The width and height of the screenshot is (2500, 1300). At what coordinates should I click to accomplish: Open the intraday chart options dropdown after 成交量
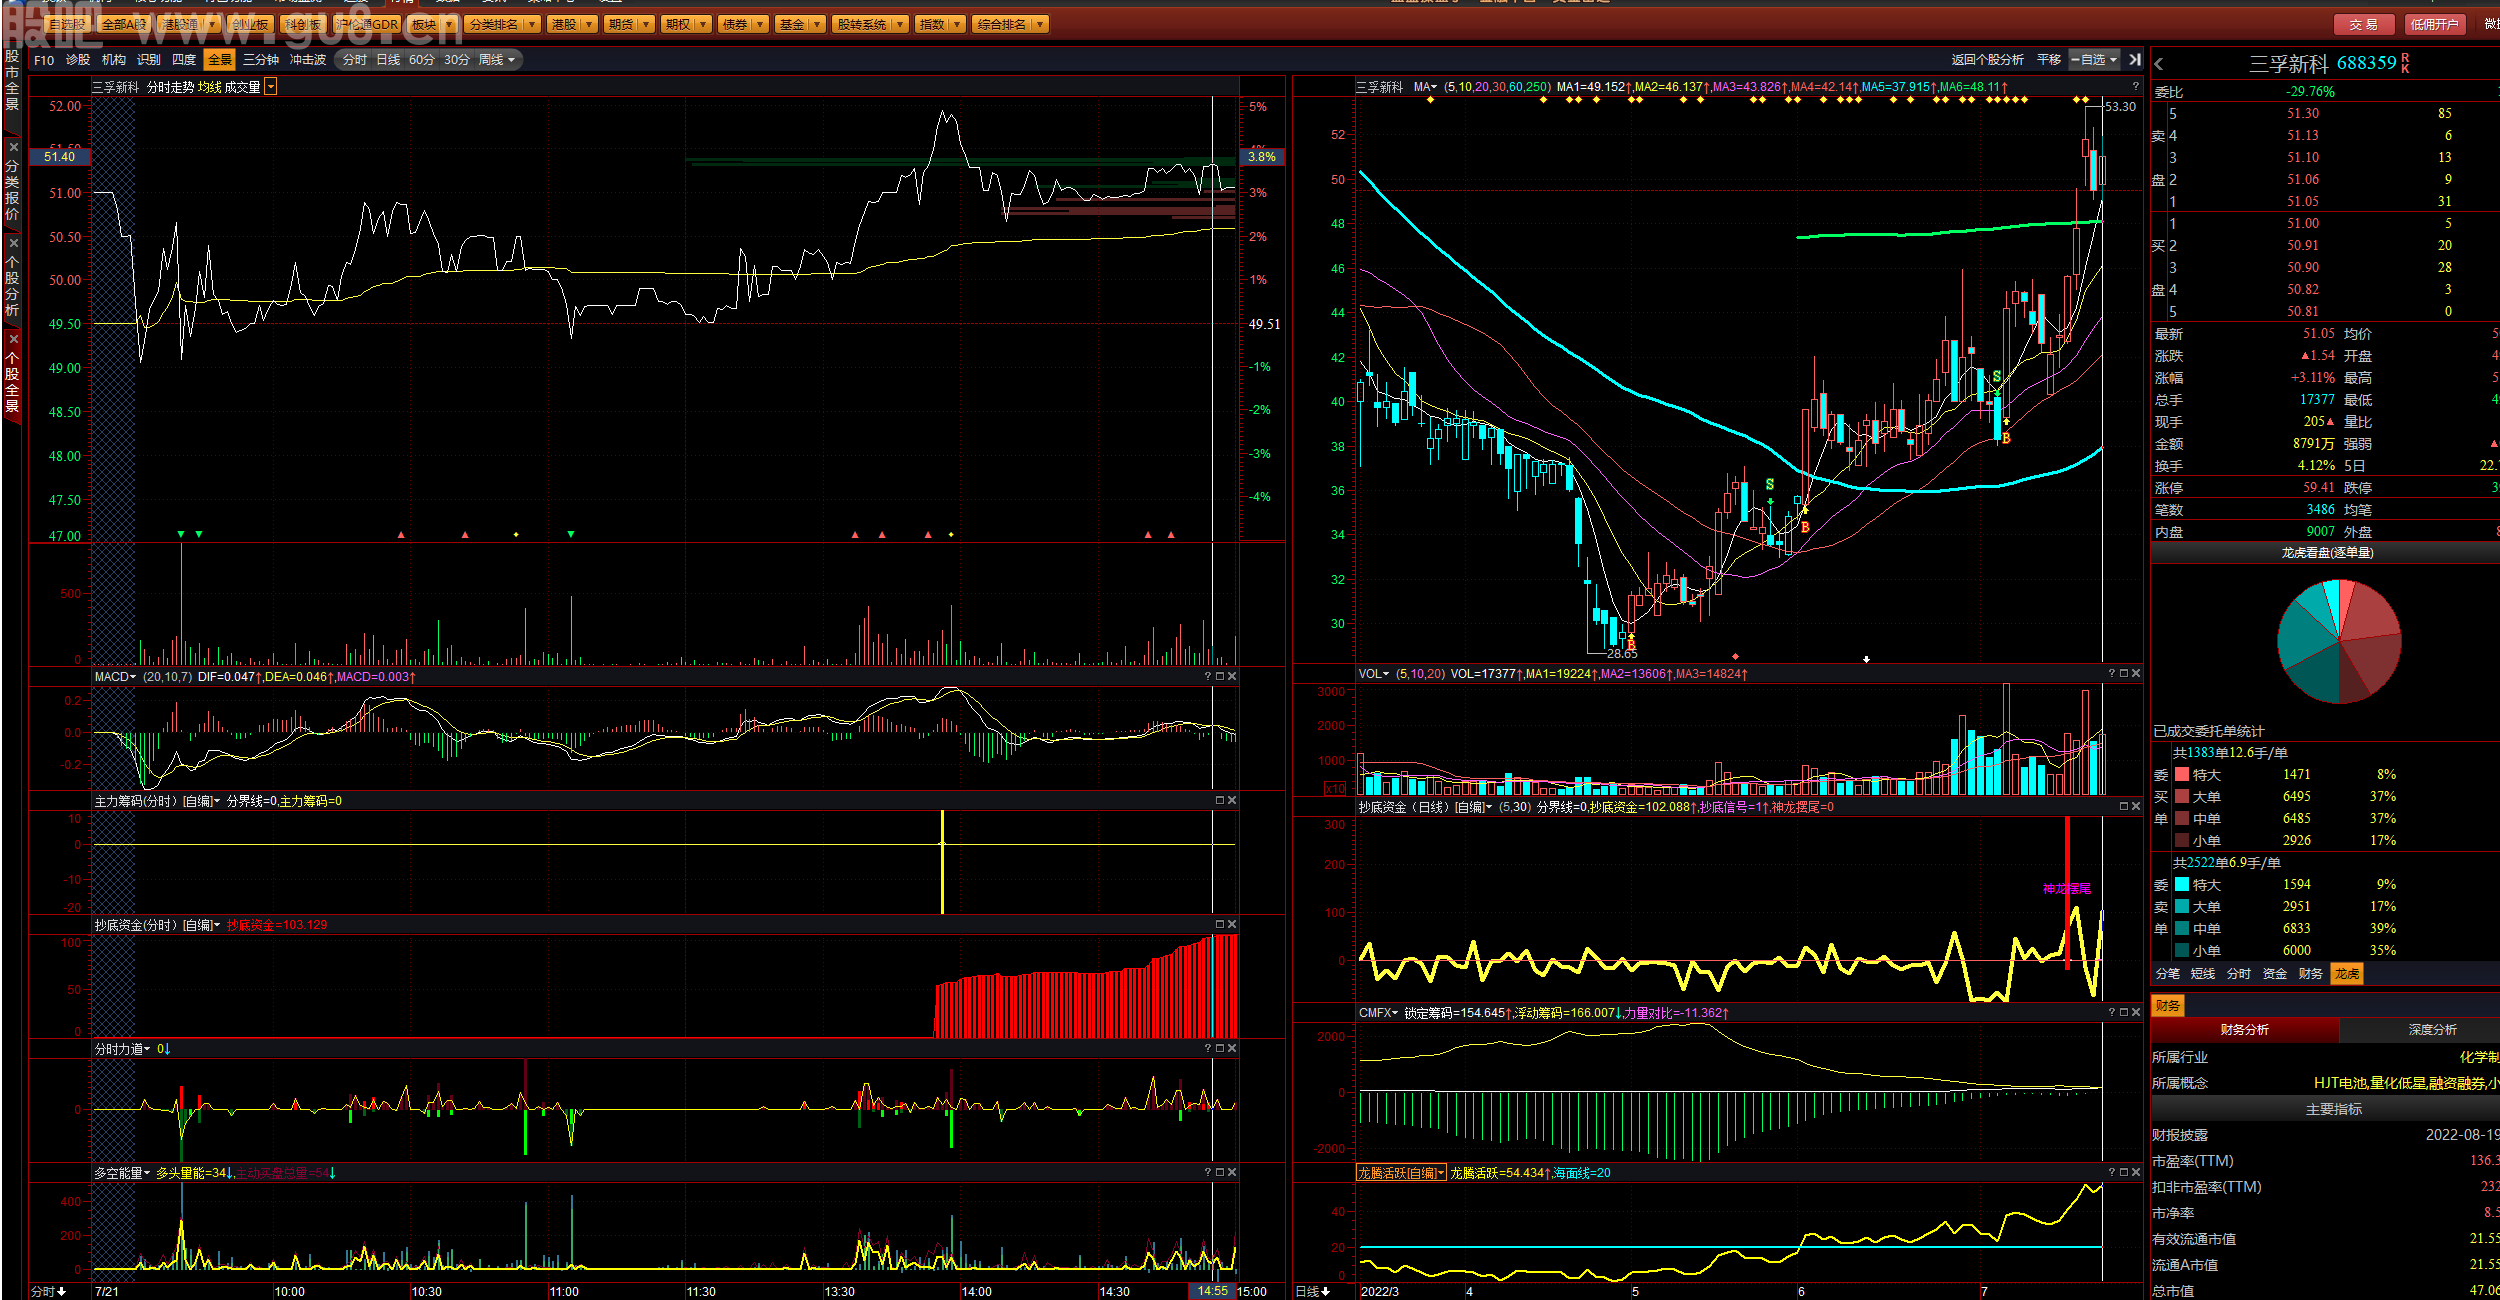coord(271,87)
